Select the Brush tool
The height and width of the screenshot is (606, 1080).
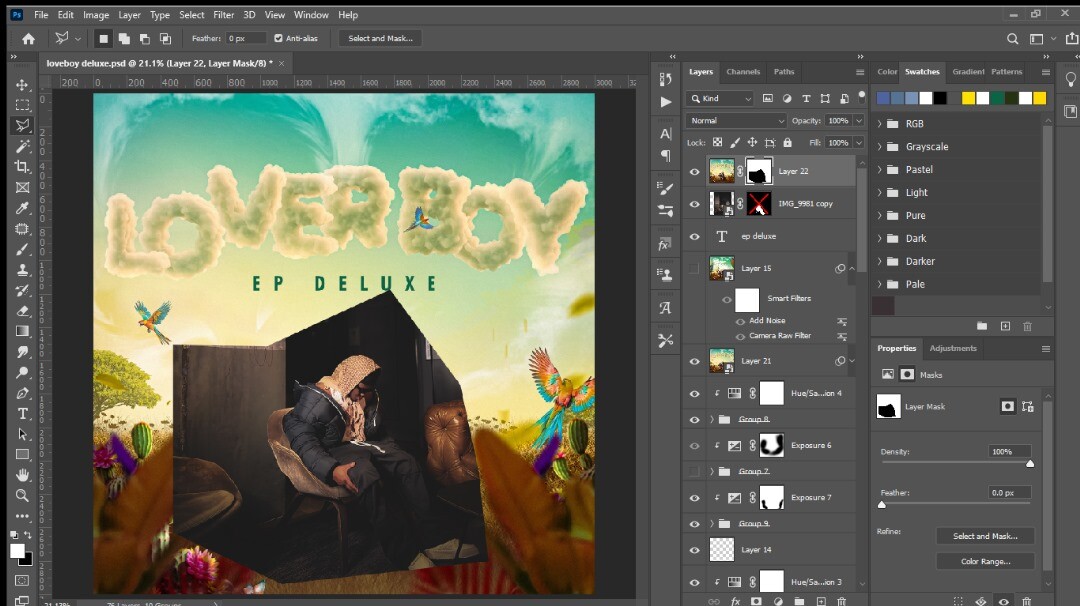click(x=22, y=249)
